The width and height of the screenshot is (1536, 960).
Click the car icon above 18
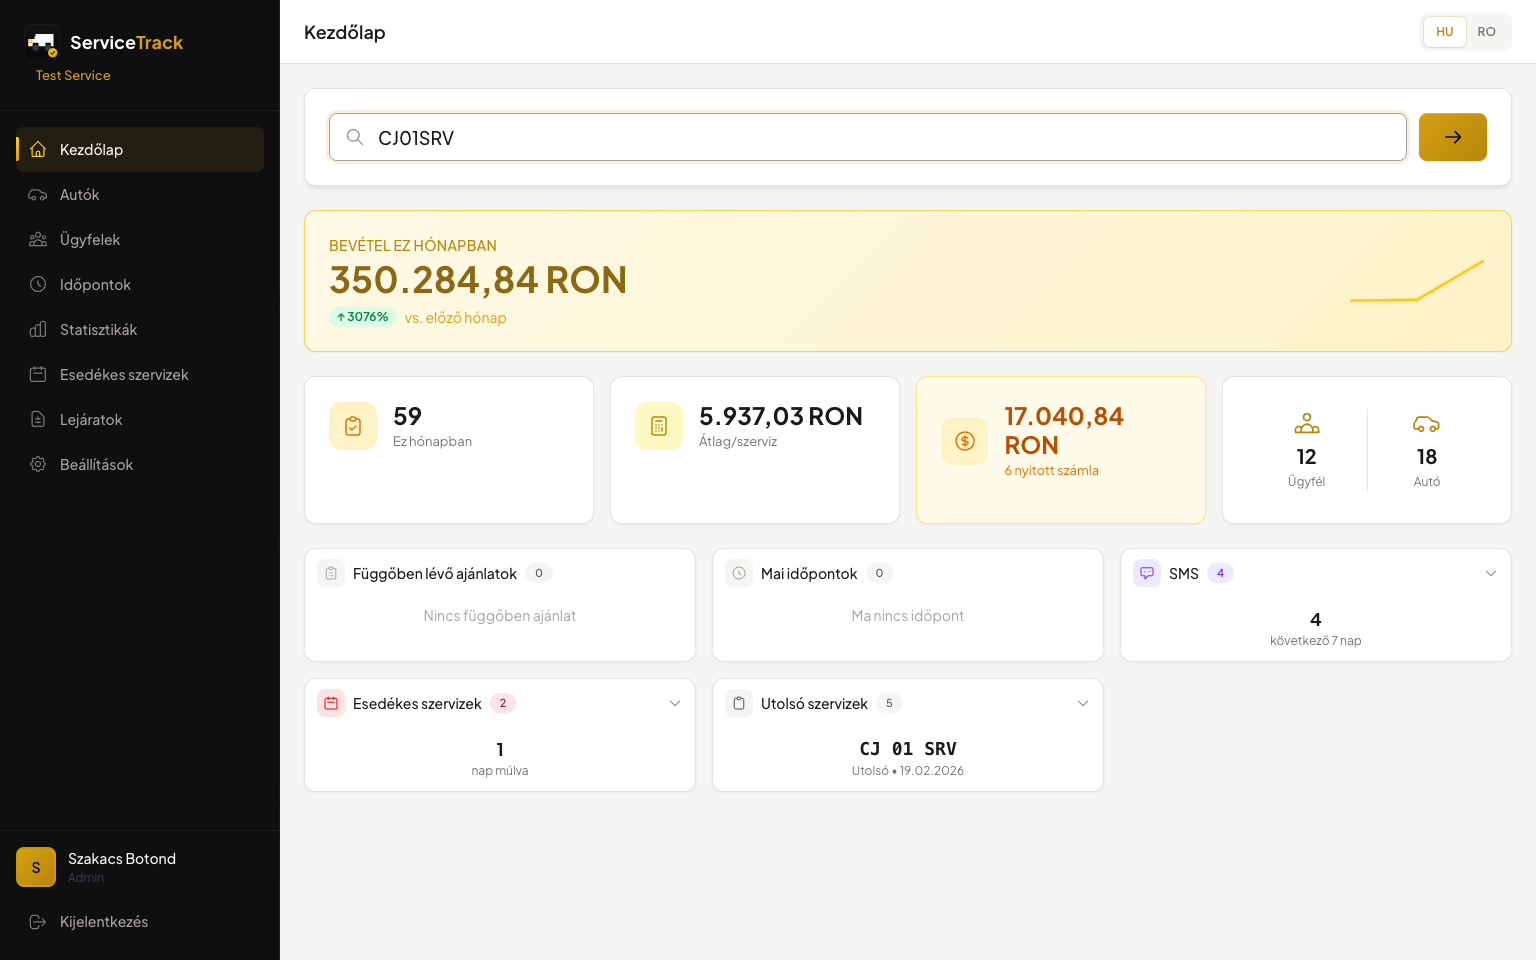point(1426,424)
